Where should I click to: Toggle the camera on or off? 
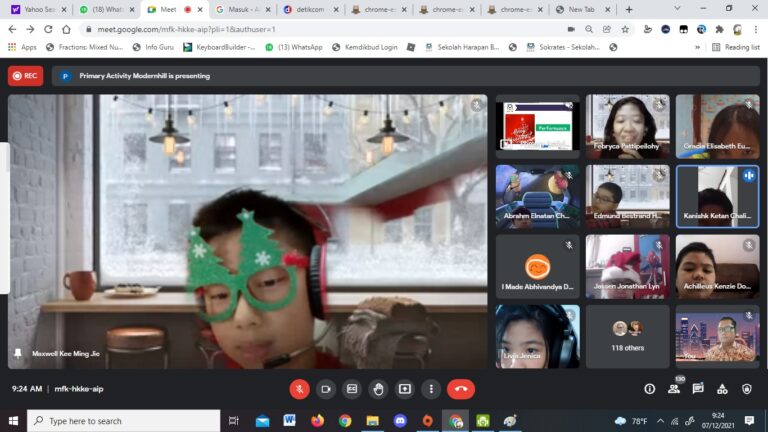[326, 389]
